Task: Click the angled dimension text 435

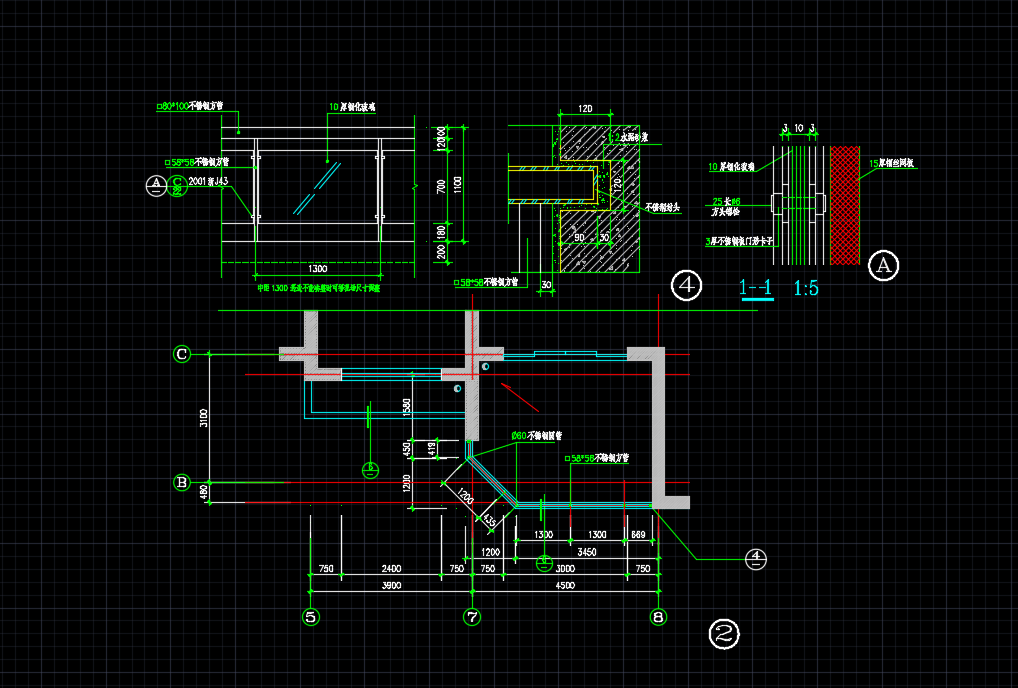Action: 489,521
